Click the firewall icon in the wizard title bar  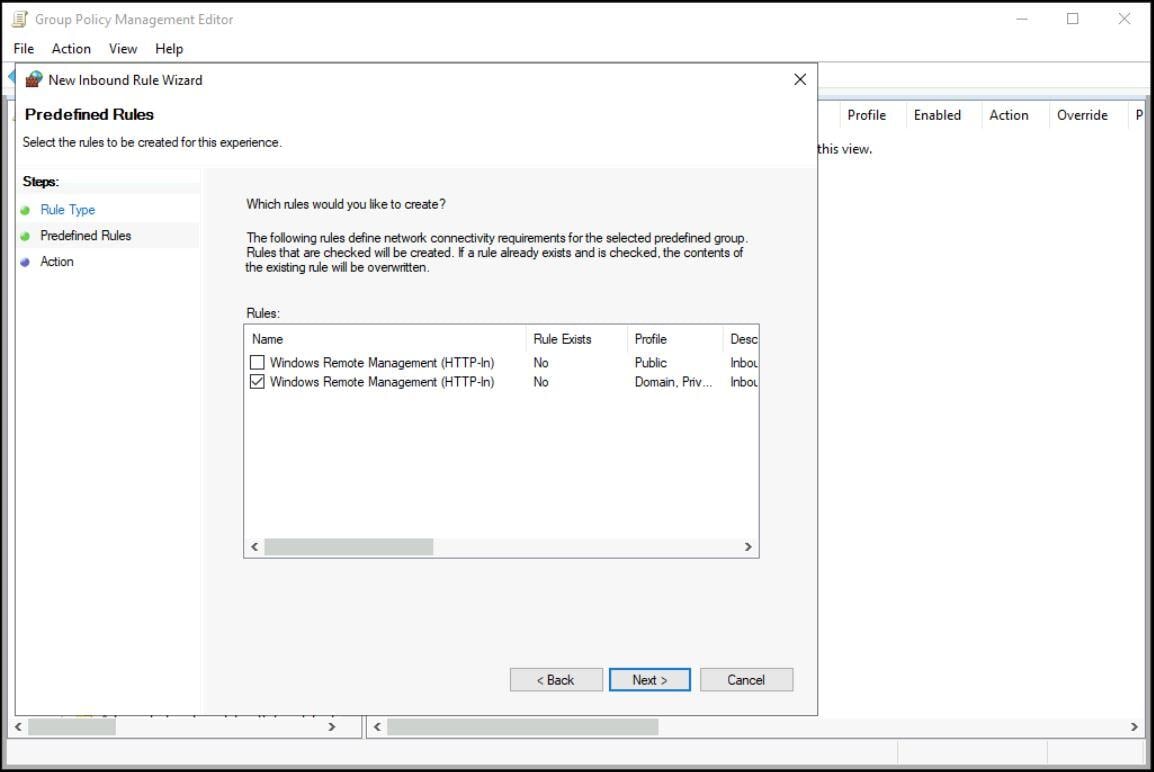[x=34, y=80]
